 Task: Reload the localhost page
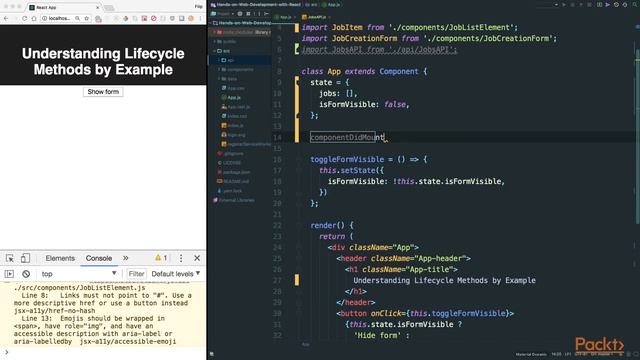coord(24,18)
